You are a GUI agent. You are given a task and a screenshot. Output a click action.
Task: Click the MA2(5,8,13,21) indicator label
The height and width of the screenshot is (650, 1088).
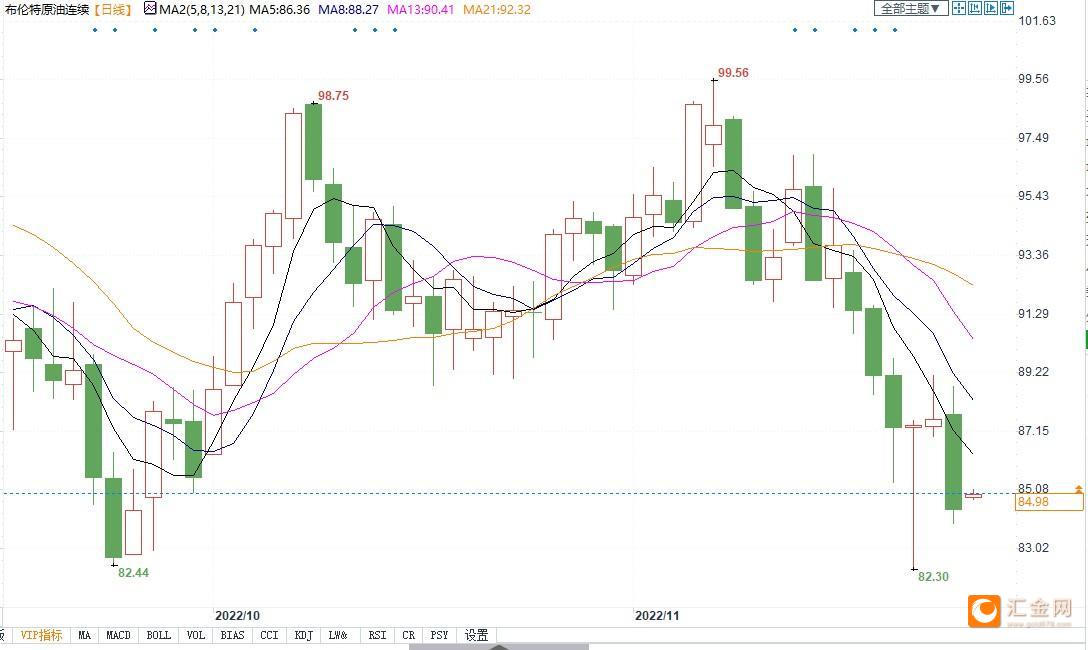202,9
